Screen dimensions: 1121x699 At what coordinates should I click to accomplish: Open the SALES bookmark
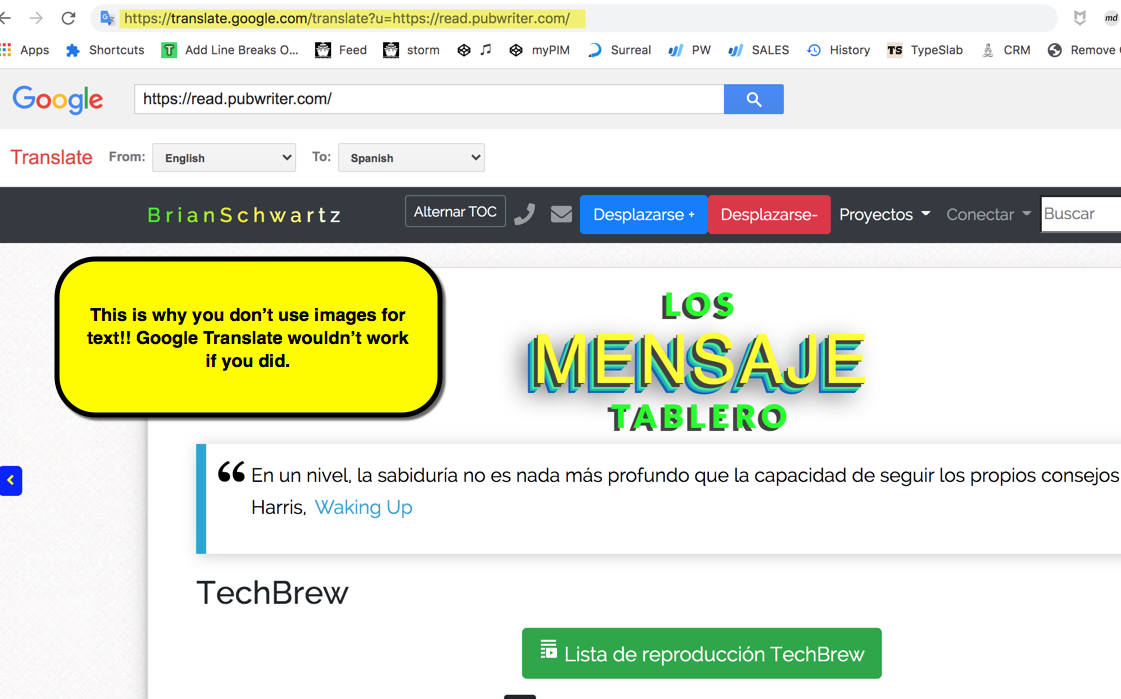759,50
